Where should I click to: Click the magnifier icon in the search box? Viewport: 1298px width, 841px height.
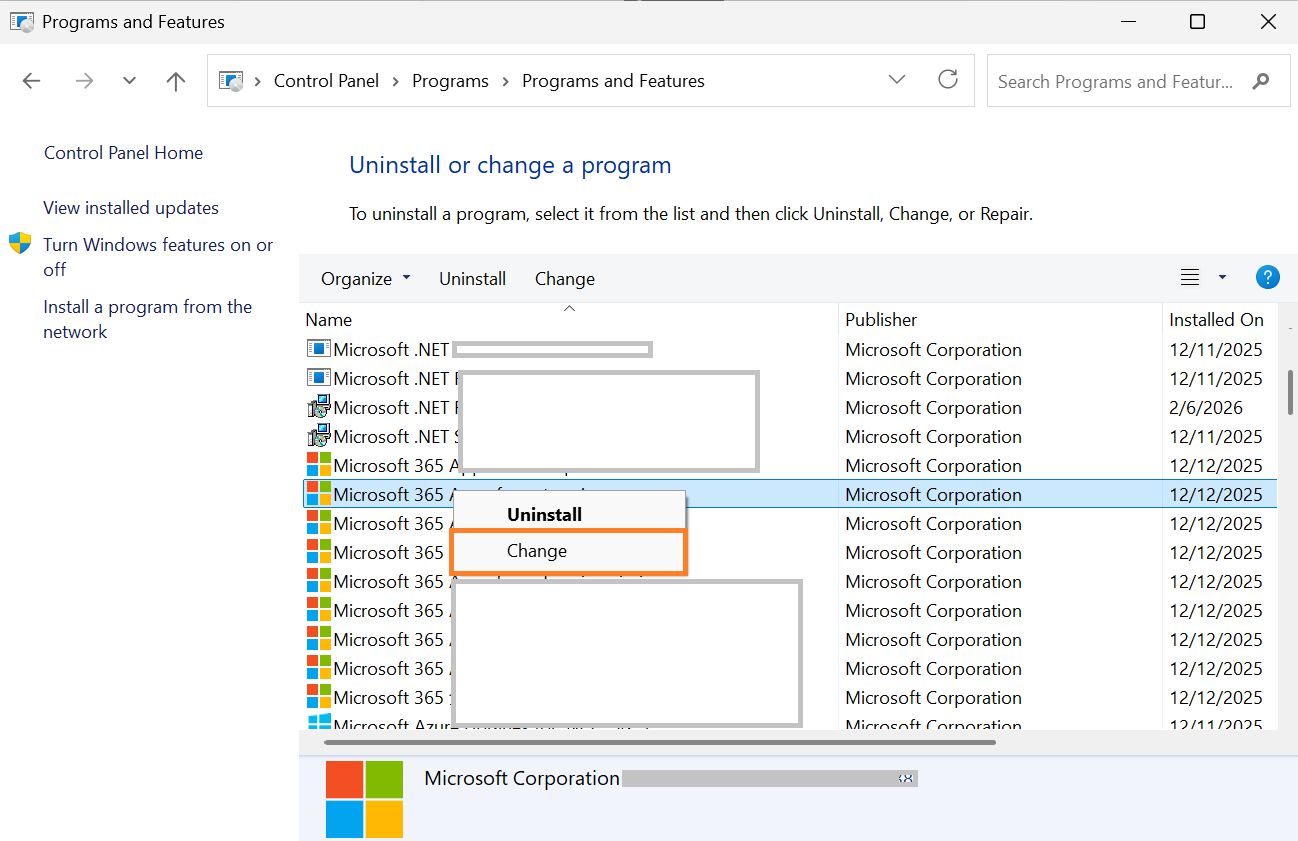click(x=1261, y=82)
